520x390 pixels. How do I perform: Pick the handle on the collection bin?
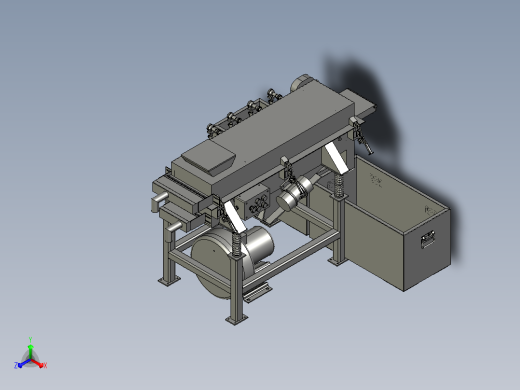428,239
